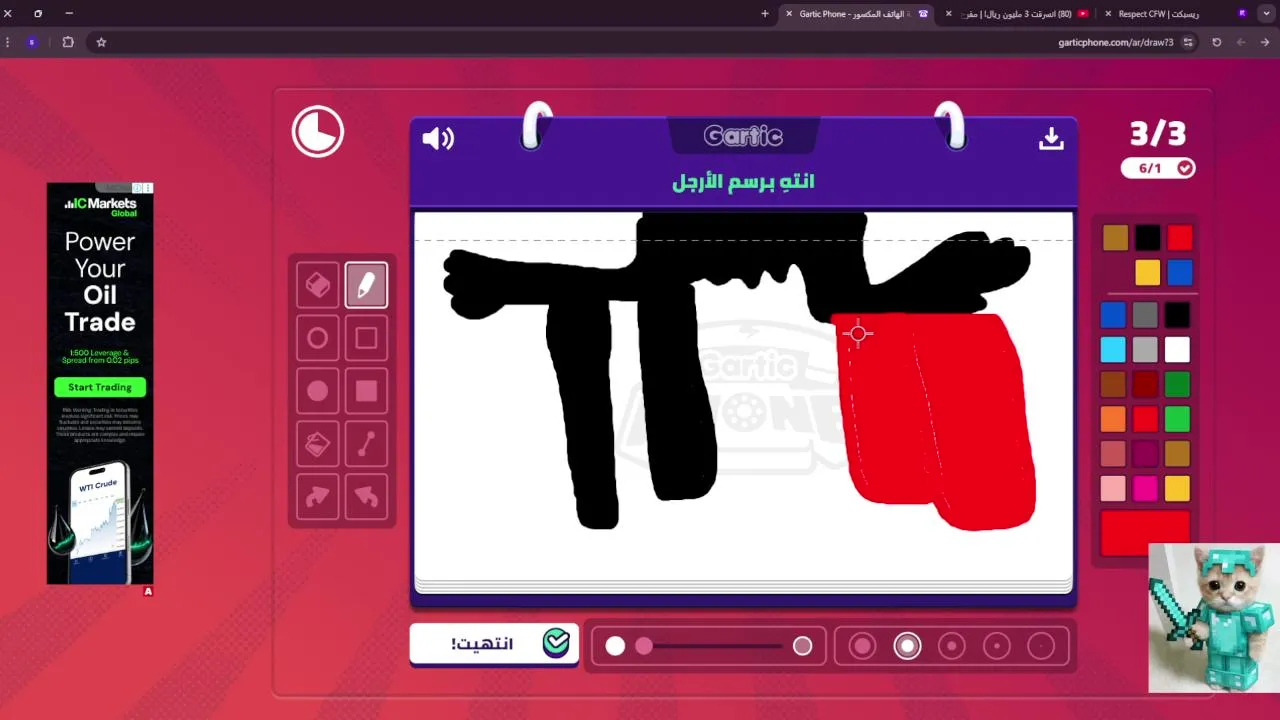This screenshot has height=720, width=1280.
Task: Bookmark this page with the star icon
Action: 101,42
